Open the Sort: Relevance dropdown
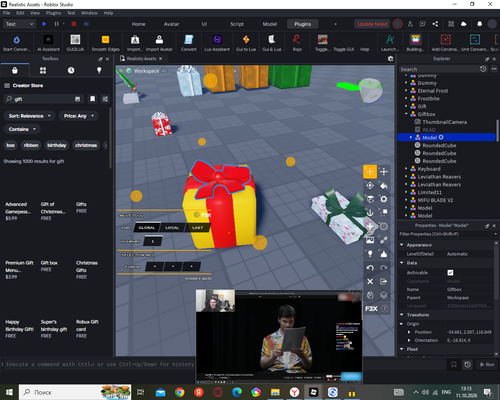Image resolution: width=500 pixels, height=400 pixels. (30, 116)
